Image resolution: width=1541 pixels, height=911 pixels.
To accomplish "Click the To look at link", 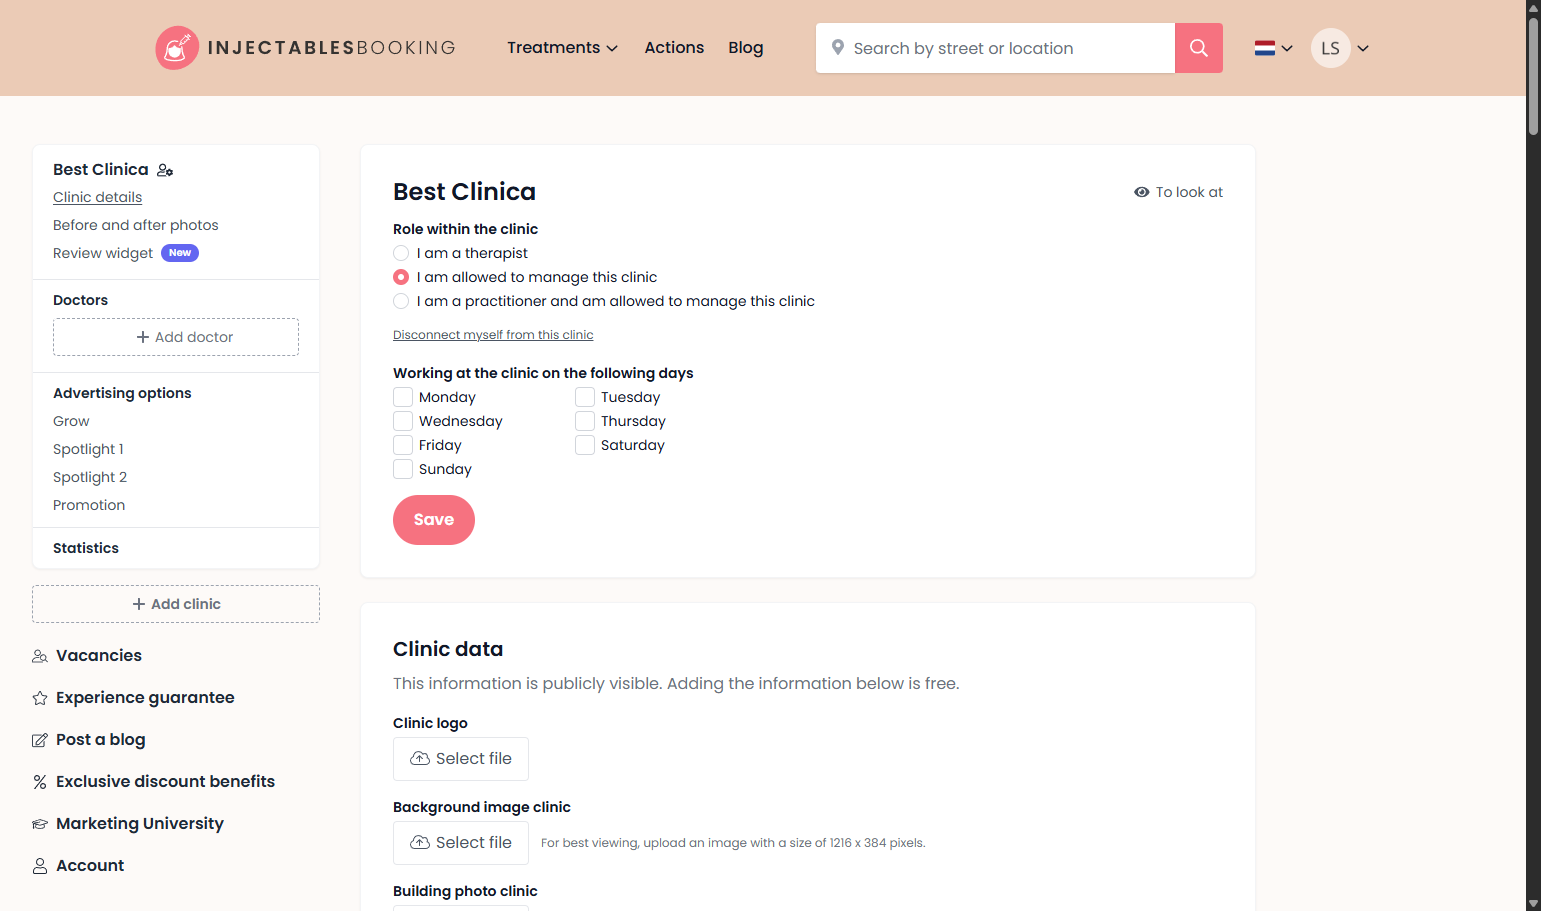I will [x=1179, y=192].
